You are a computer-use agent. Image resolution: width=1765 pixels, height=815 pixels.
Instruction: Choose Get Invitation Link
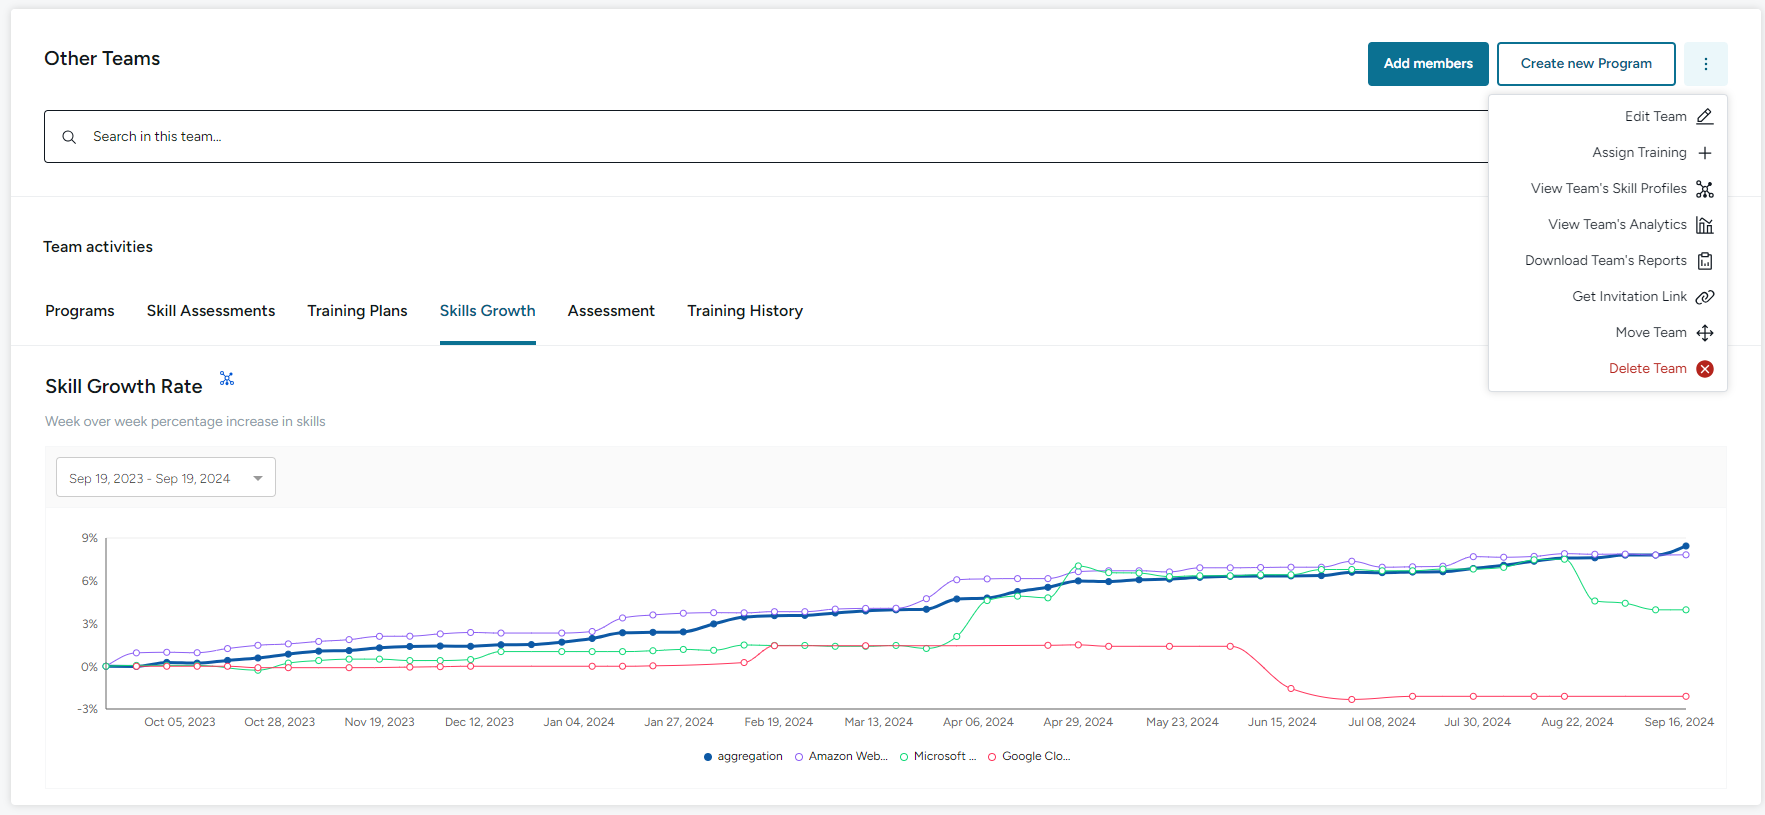1608,297
